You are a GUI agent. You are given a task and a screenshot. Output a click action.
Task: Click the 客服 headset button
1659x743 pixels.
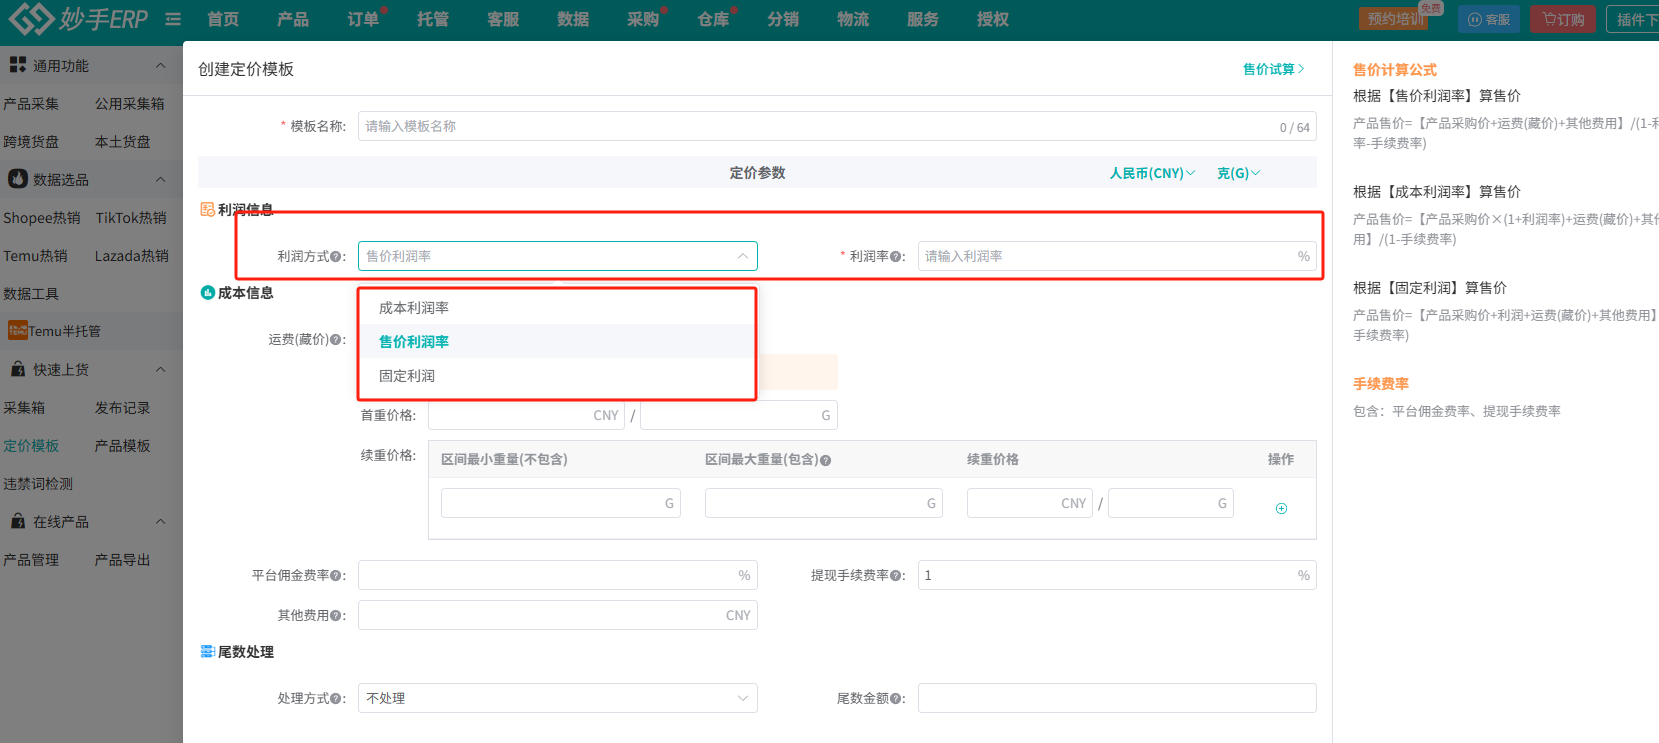tap(1488, 19)
